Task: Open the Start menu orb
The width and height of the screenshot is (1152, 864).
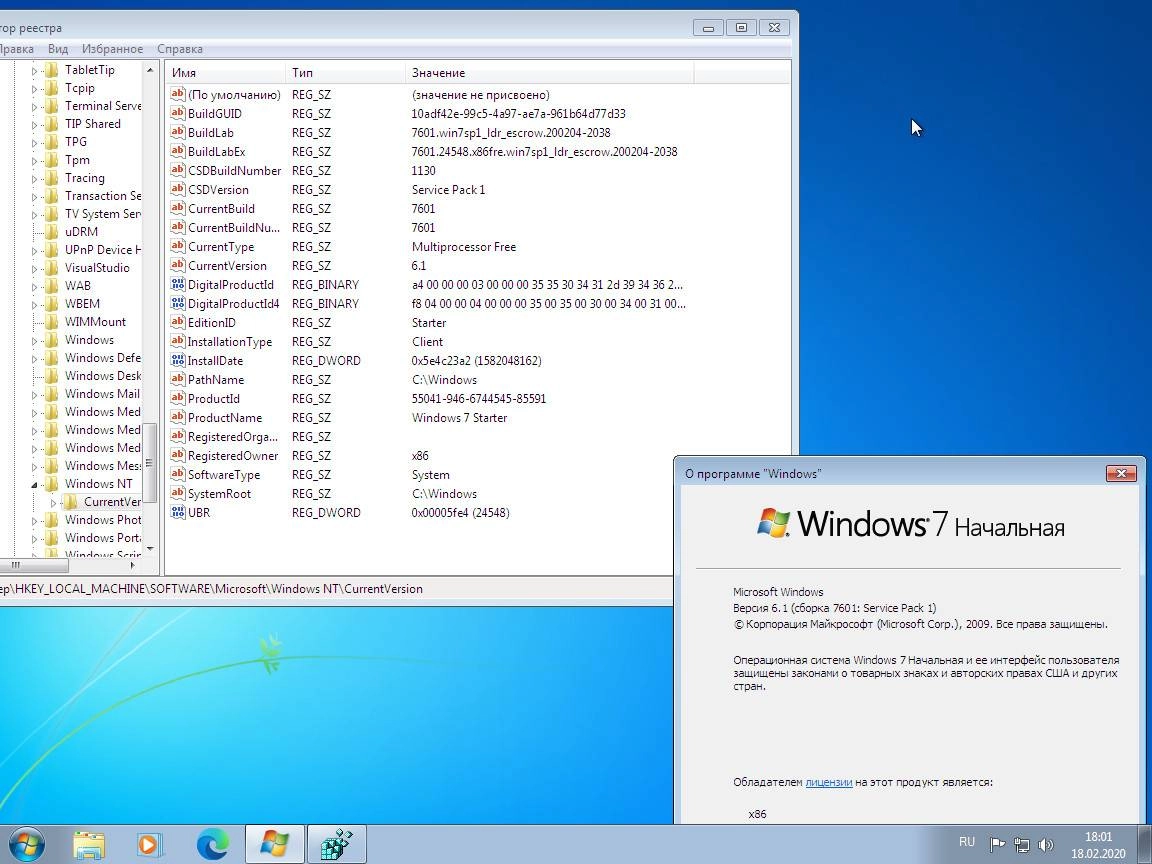Action: tap(26, 844)
